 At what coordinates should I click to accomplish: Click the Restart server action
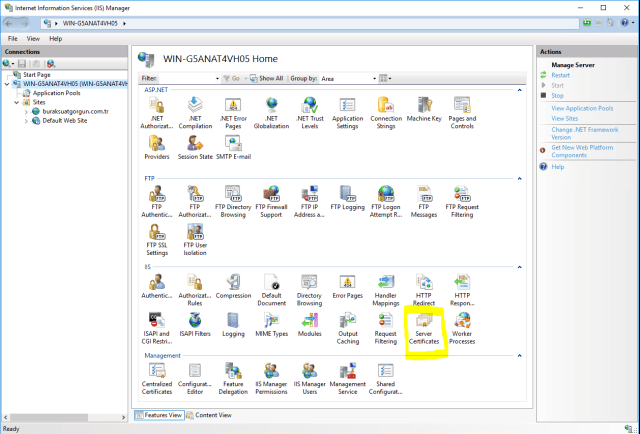pos(560,75)
